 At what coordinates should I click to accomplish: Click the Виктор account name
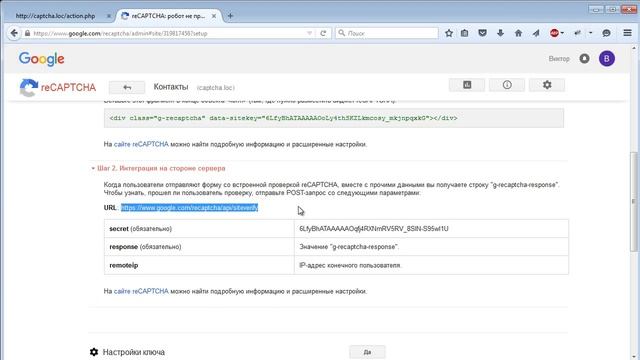point(559,59)
